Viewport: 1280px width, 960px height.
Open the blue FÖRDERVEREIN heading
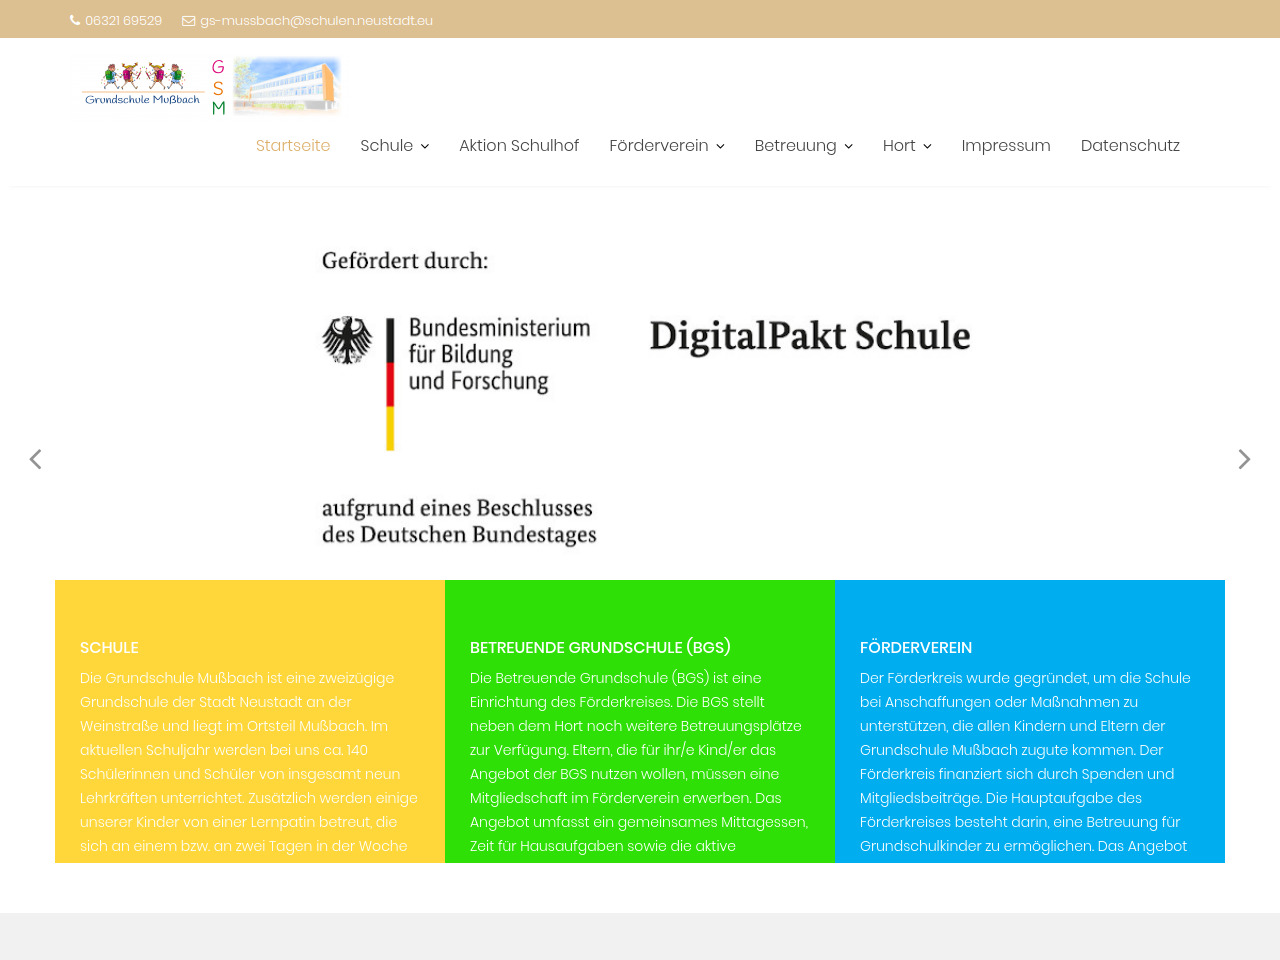[916, 647]
